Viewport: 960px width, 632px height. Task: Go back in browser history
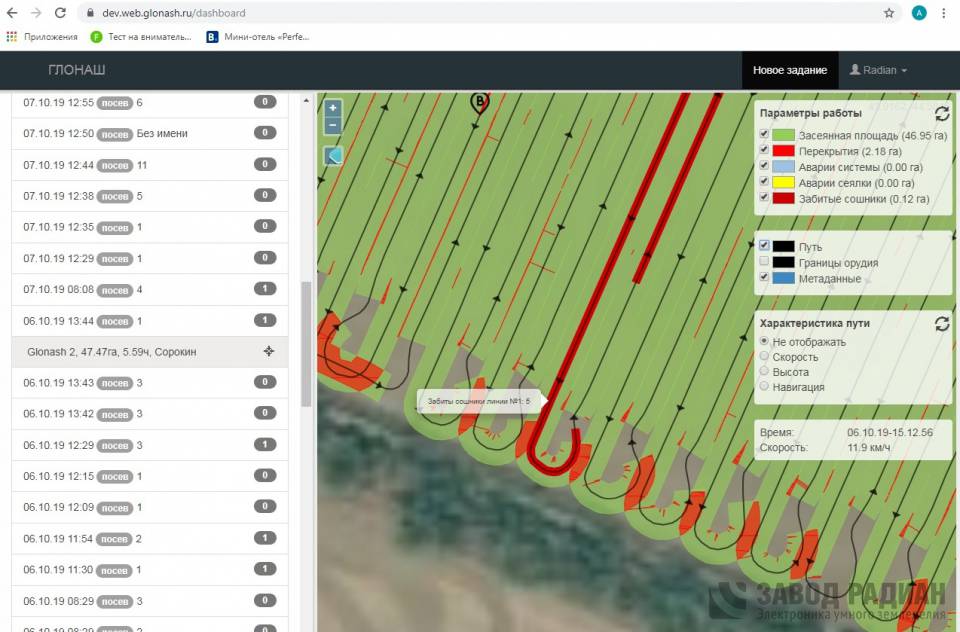tap(12, 13)
